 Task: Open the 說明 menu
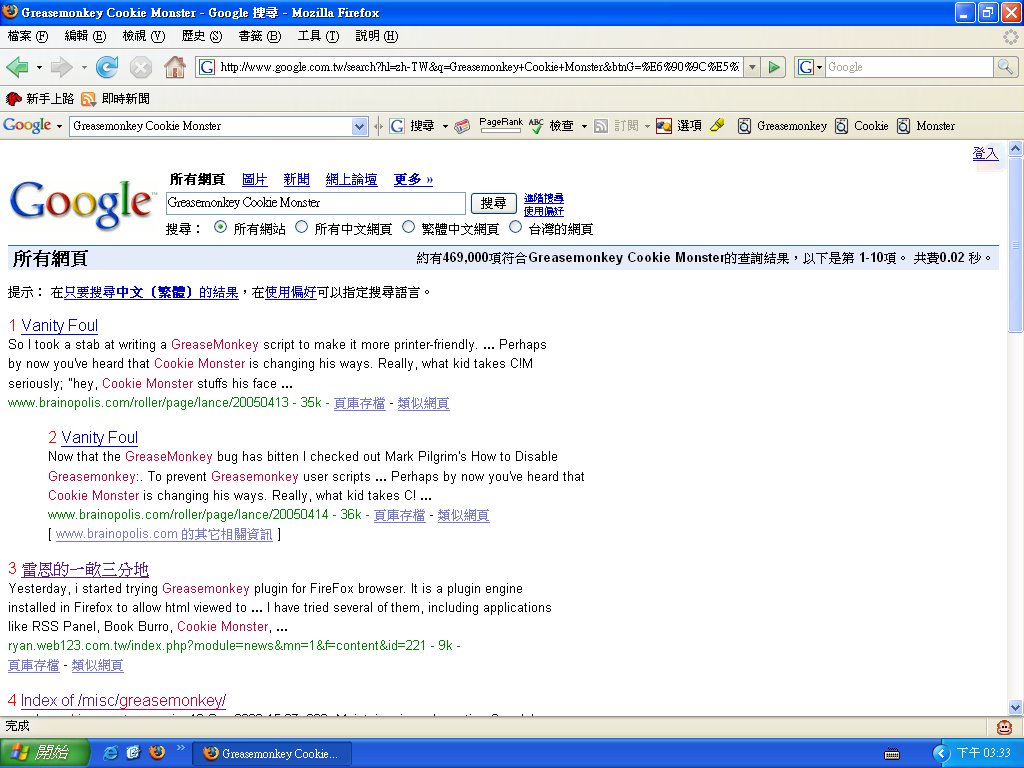pos(376,36)
